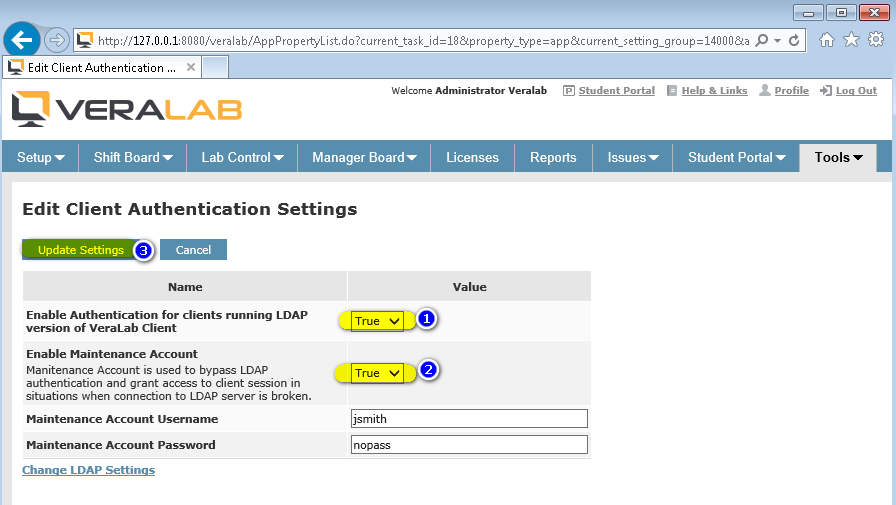Expand the Shift Board menu
Viewport: 896px width, 505px height.
pos(133,157)
